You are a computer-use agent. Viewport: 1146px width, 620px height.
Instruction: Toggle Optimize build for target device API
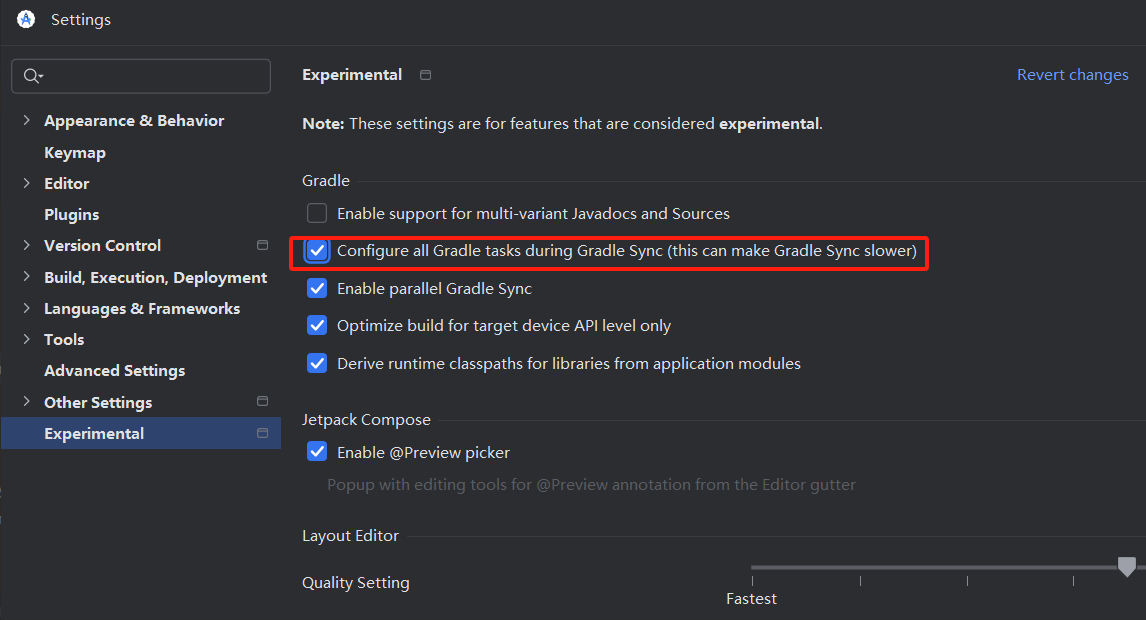point(317,326)
